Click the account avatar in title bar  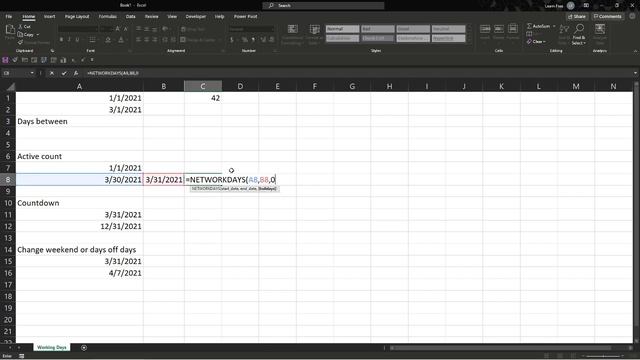click(x=571, y=5)
